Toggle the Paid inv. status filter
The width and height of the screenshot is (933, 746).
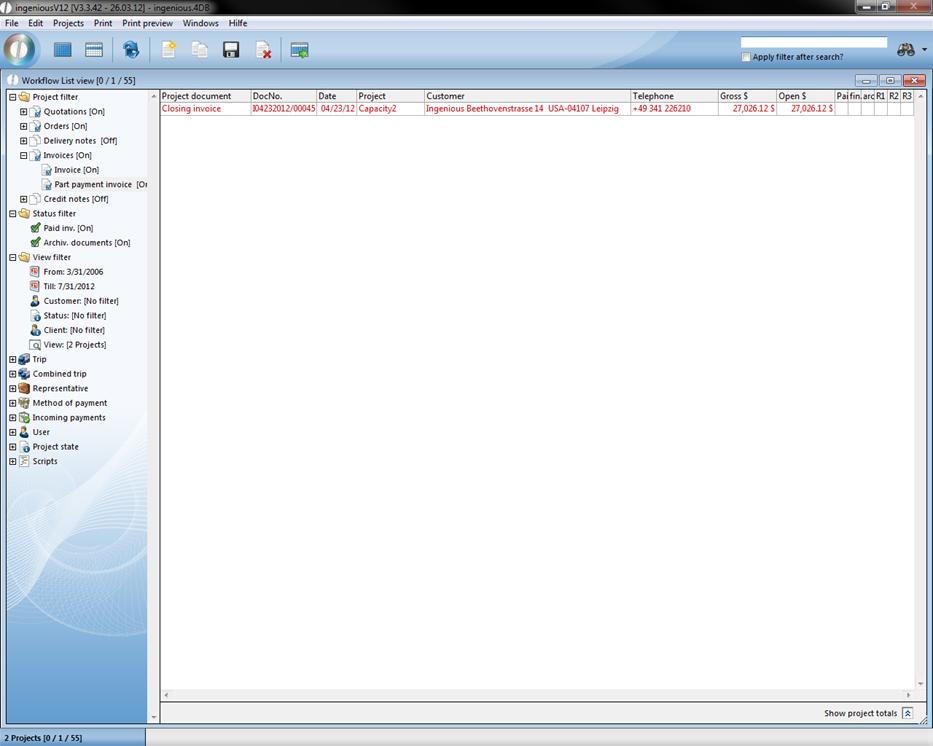(x=36, y=228)
